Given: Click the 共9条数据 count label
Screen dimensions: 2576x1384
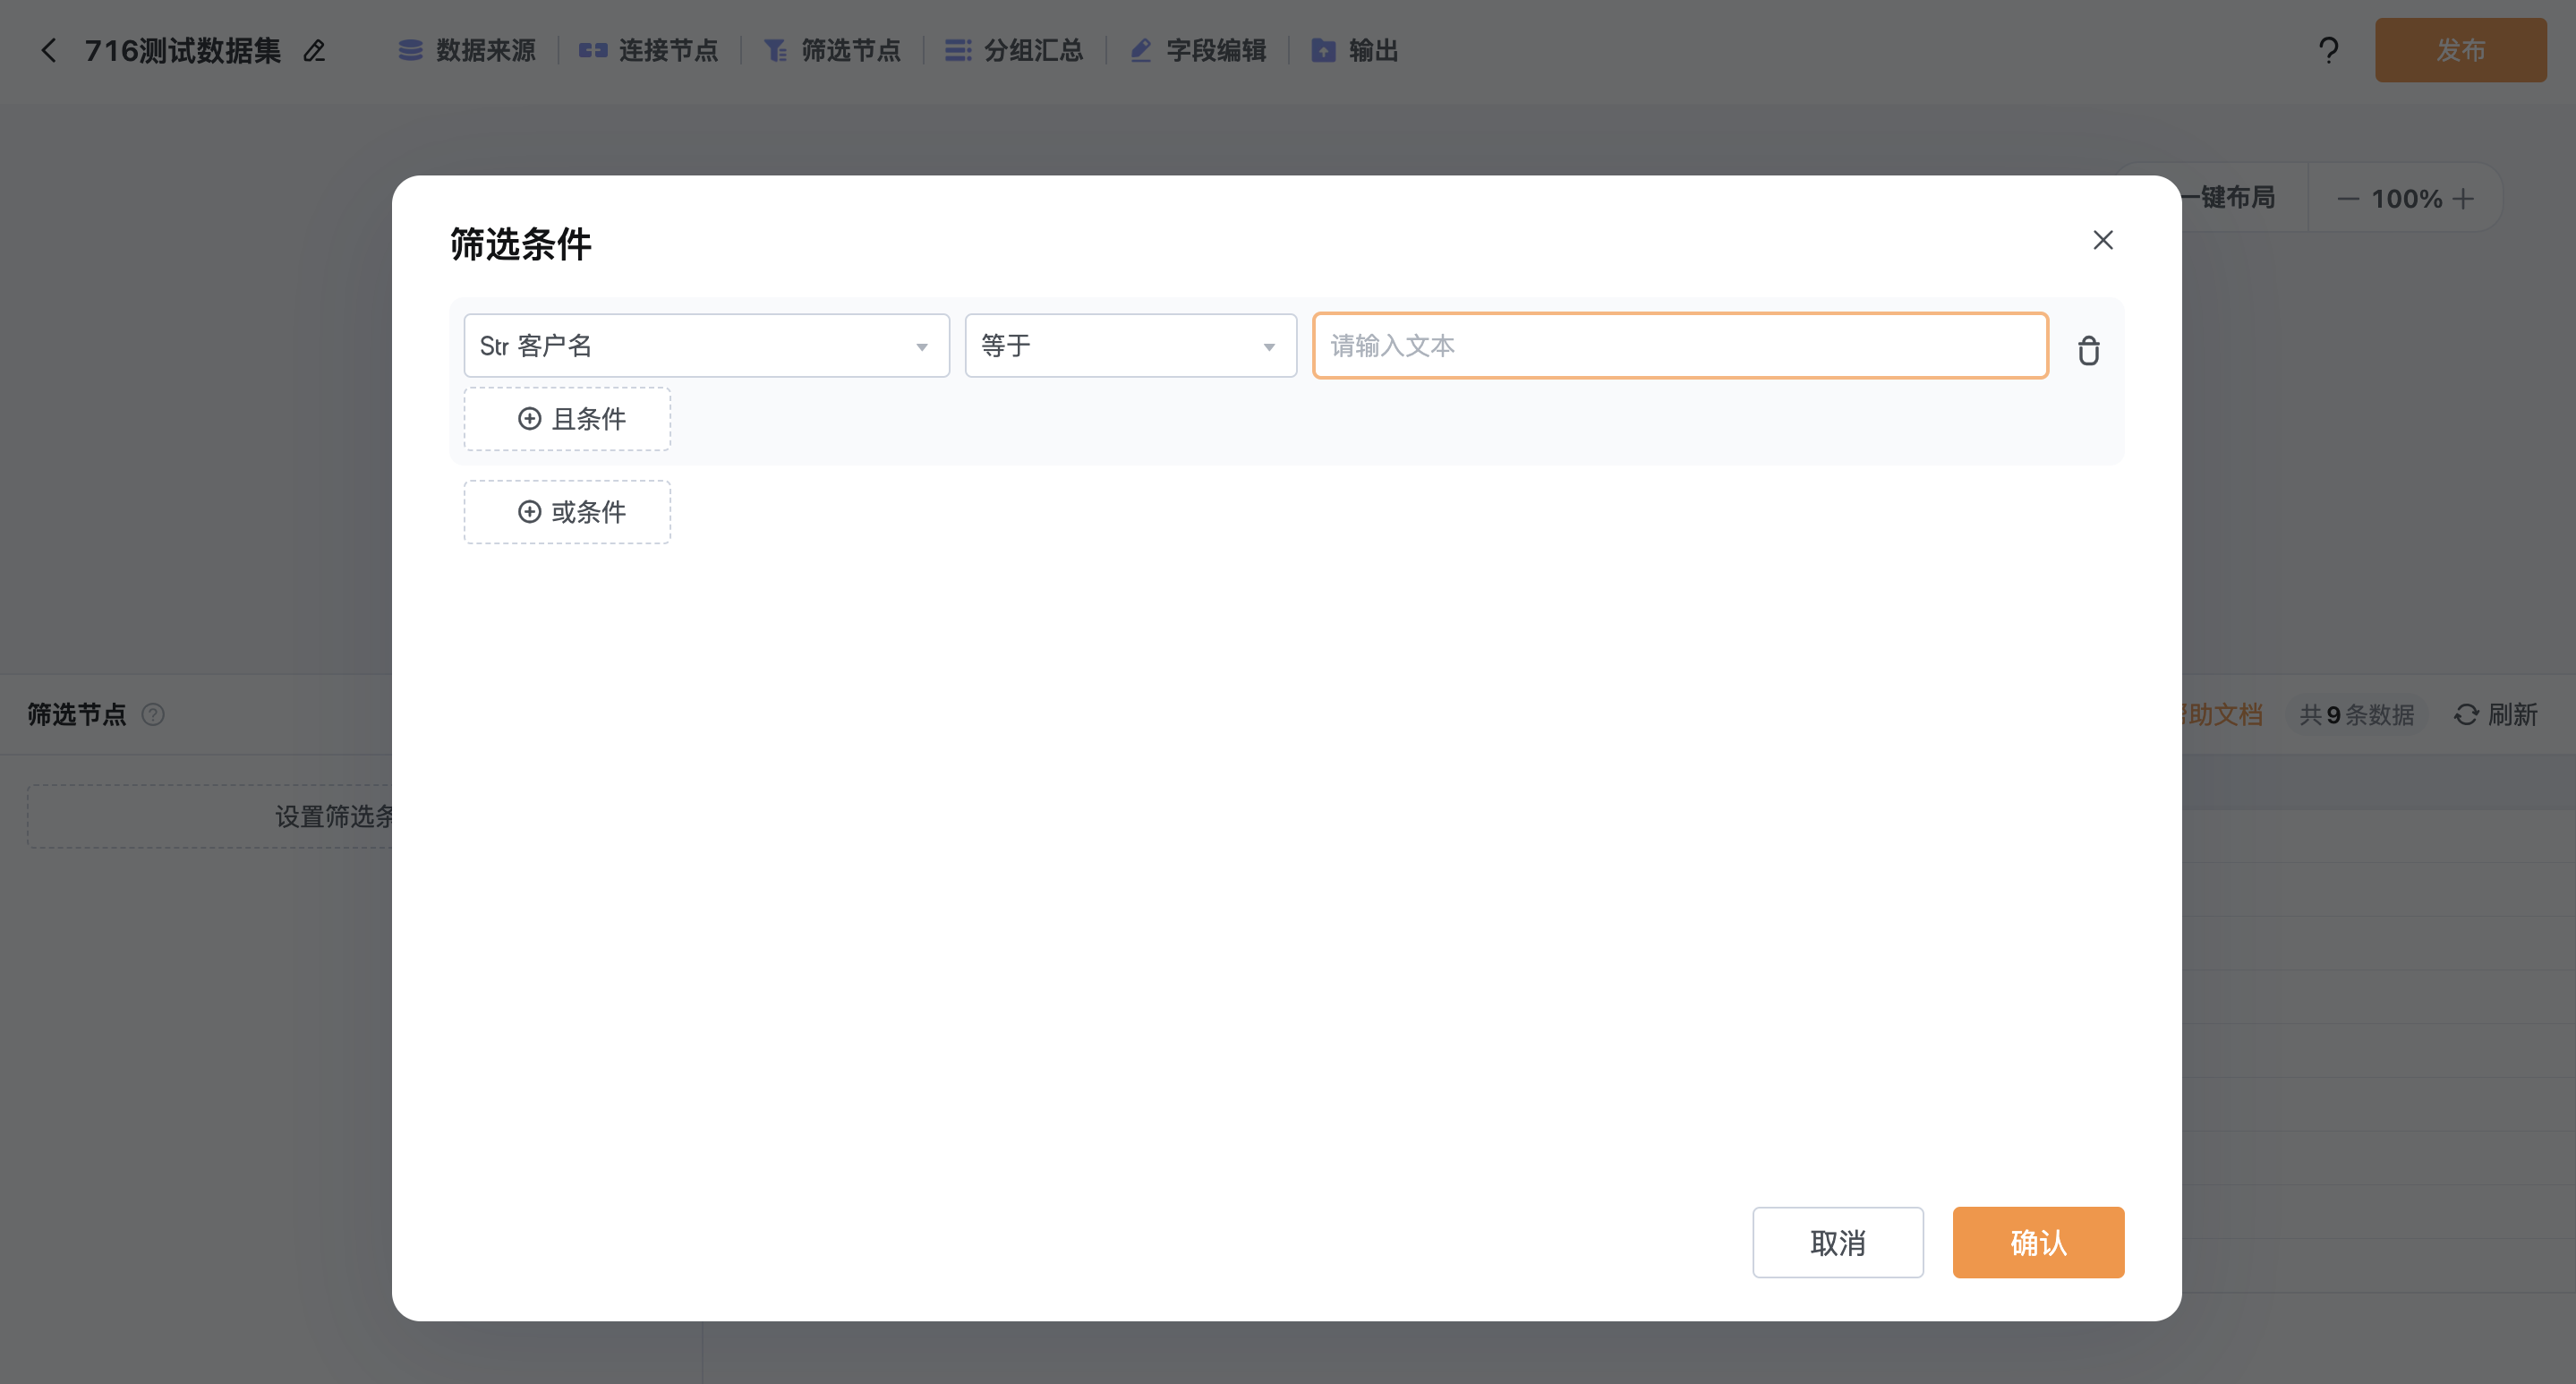Looking at the screenshot, I should coord(2356,715).
